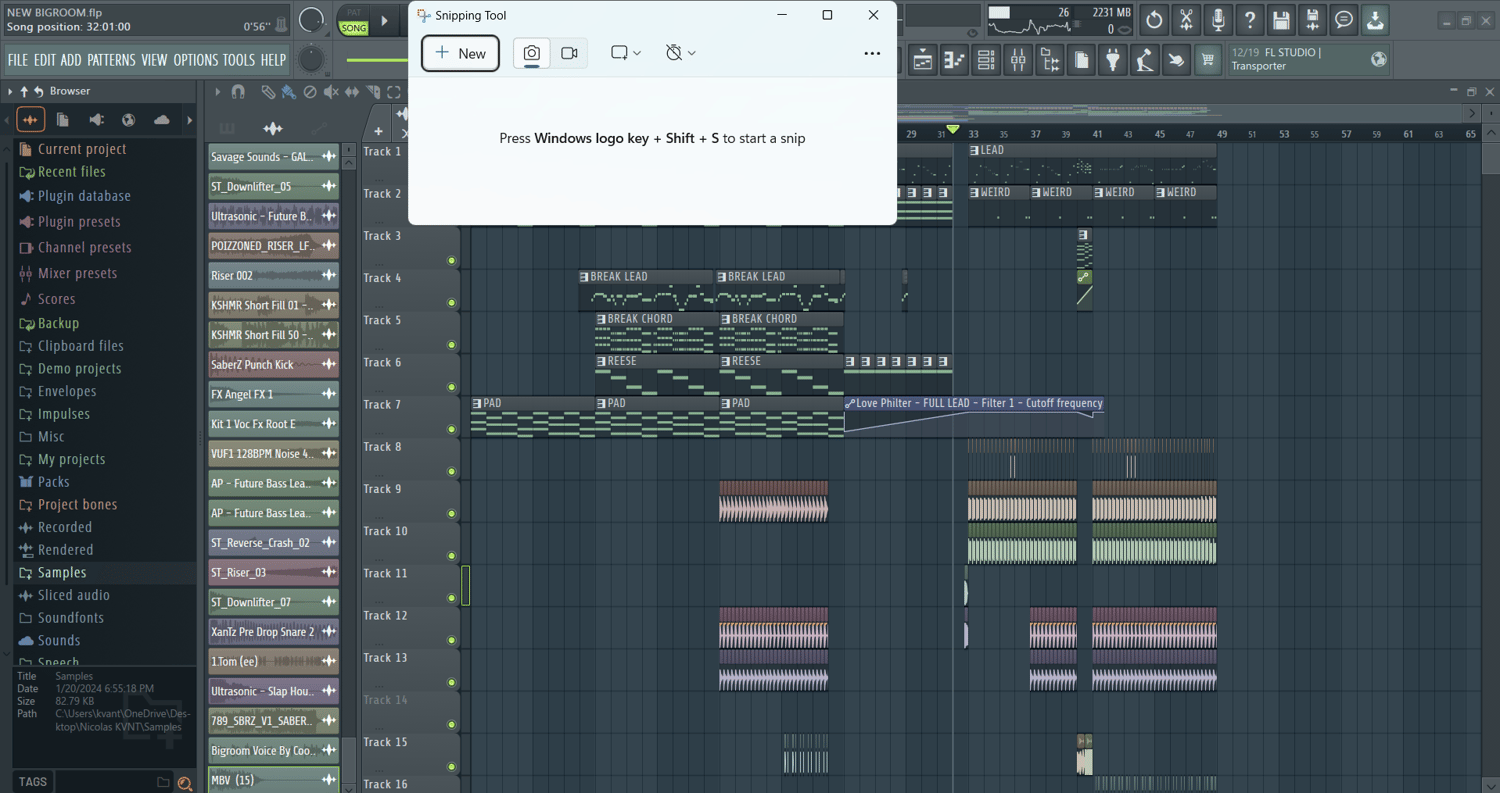Click the content library download icon
Image resolution: width=1500 pixels, height=793 pixels.
pyautogui.click(x=1375, y=20)
